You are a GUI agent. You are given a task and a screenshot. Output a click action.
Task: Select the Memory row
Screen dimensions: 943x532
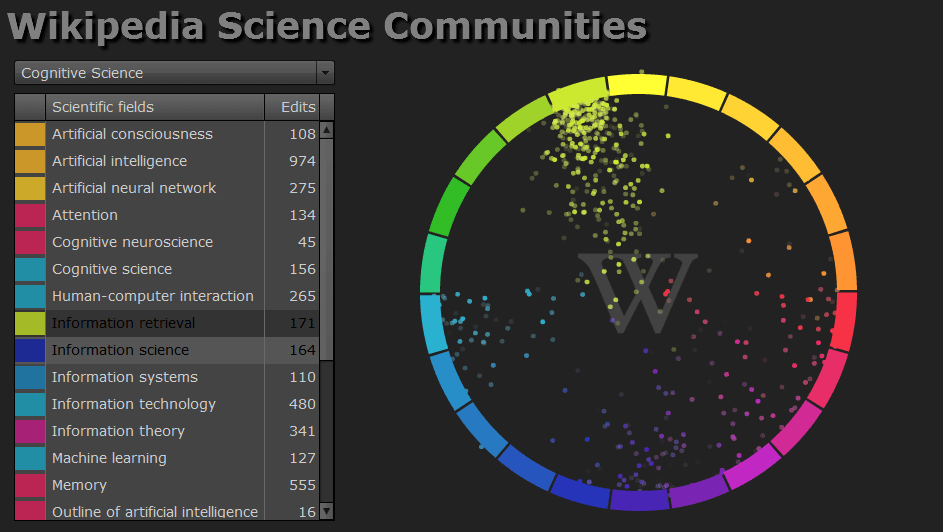(x=167, y=486)
